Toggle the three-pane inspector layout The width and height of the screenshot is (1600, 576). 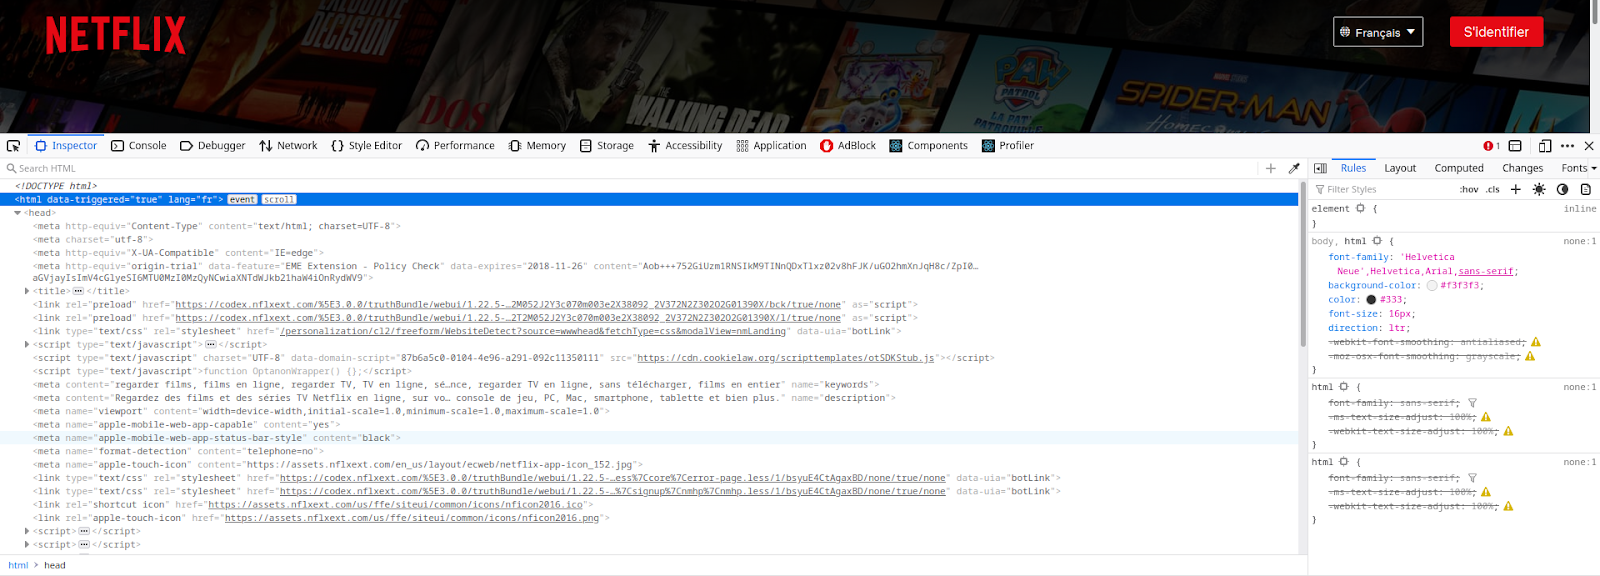pos(1320,169)
